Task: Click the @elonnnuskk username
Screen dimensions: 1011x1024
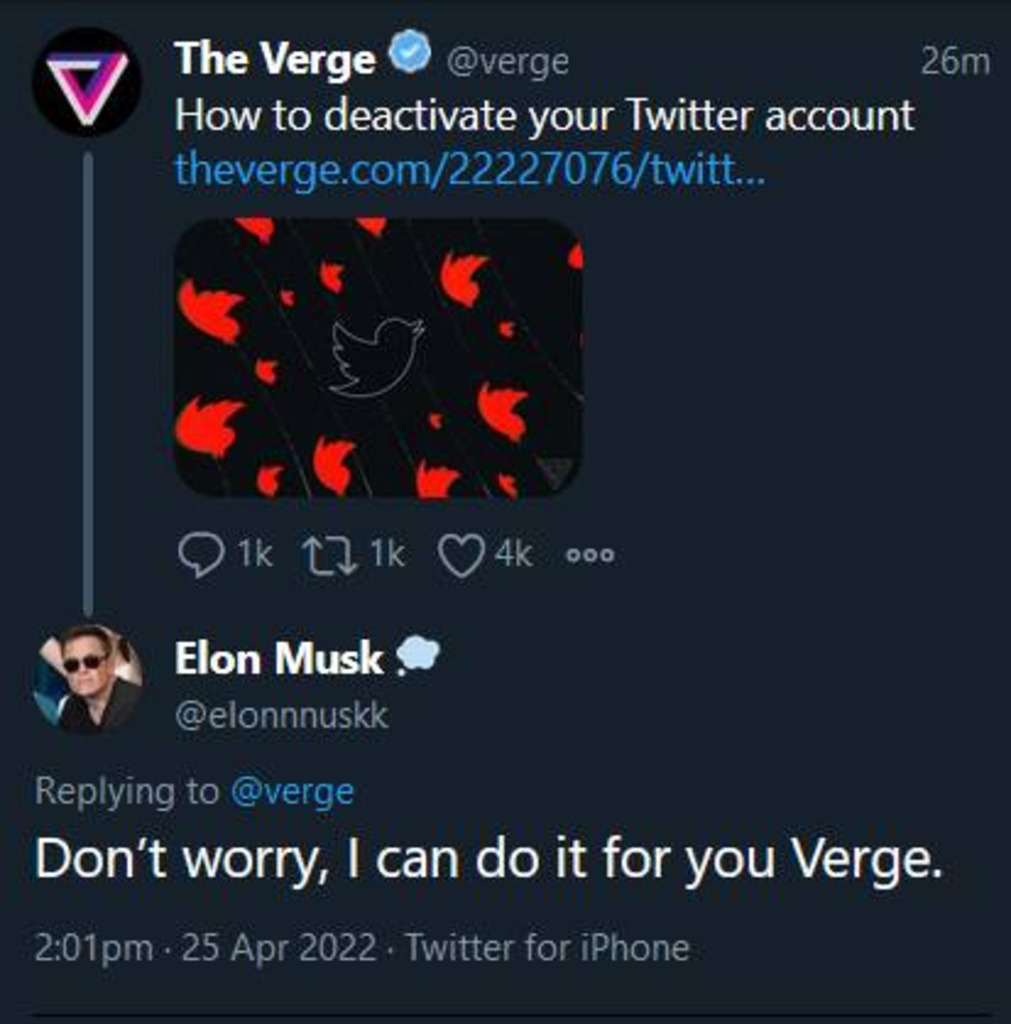Action: tap(281, 715)
